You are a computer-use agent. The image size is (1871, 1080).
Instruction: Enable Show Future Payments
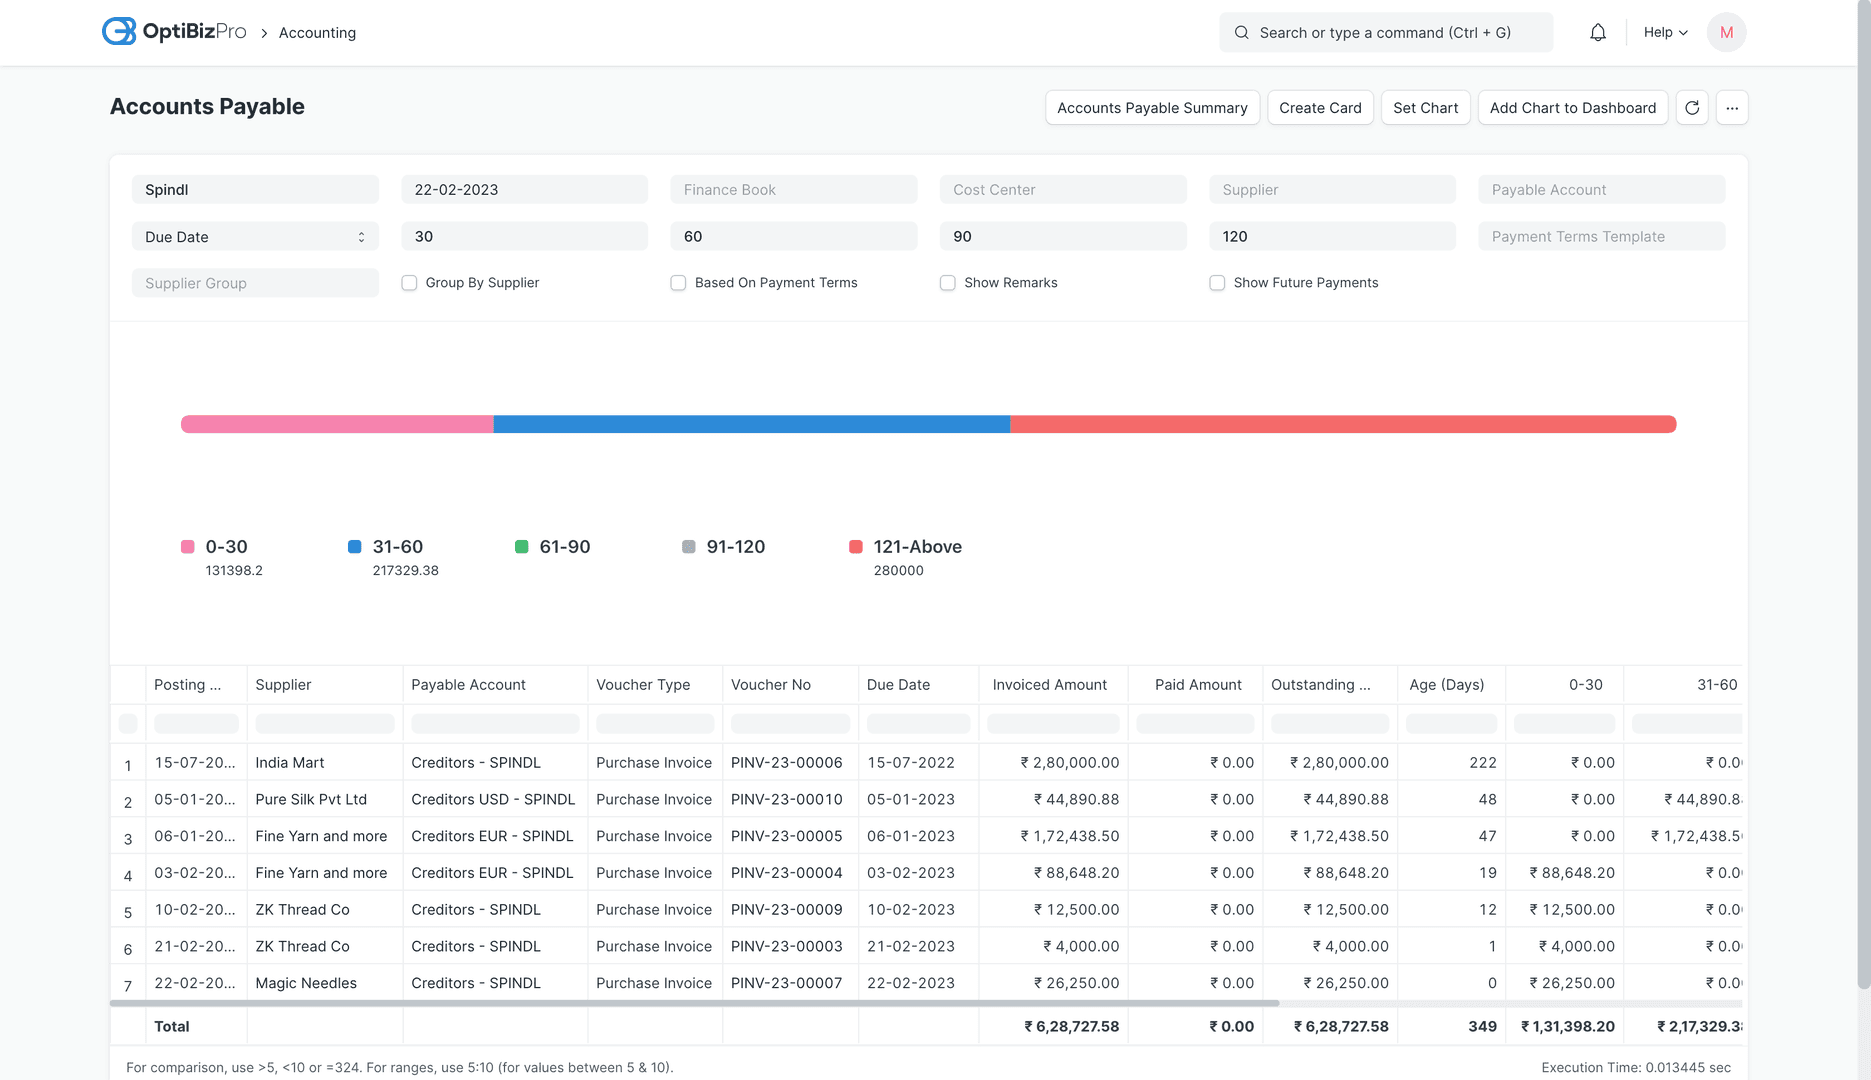pos(1217,283)
